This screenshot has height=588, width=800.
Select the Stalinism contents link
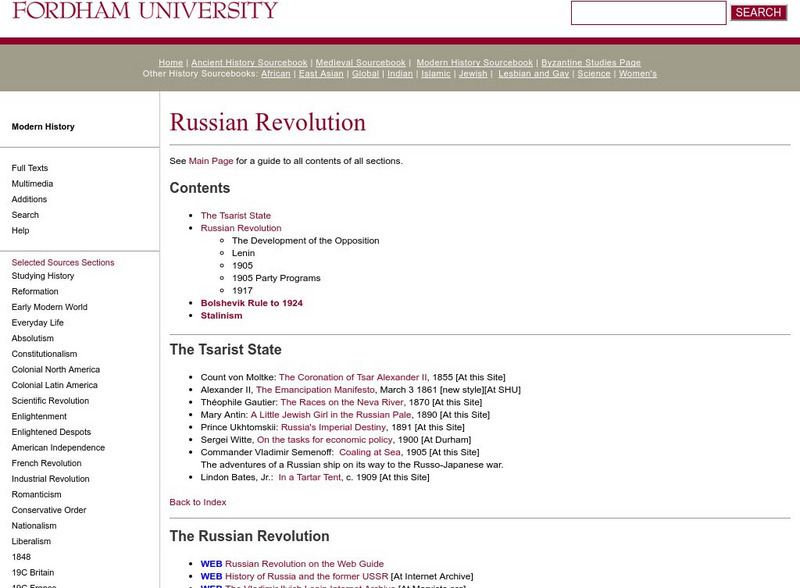coord(221,316)
